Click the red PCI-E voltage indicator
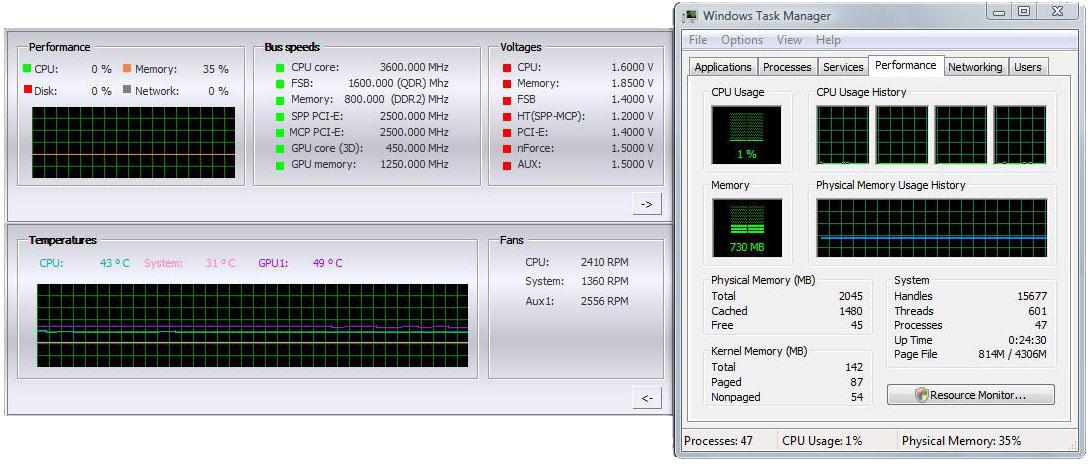Screen dimensions: 1089x464 coord(506,133)
